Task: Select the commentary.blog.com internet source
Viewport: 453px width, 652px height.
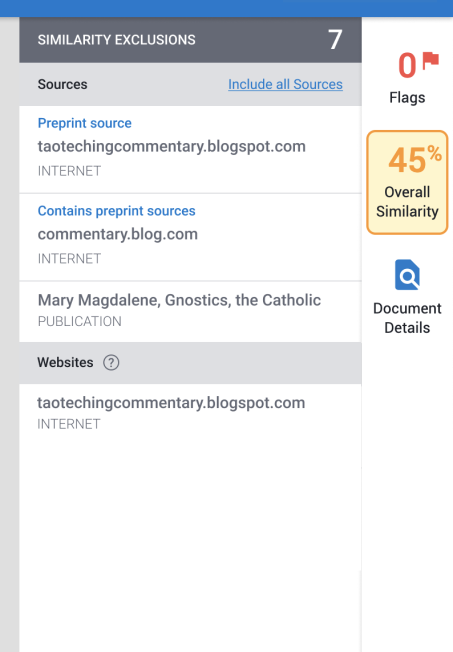Action: (x=190, y=237)
